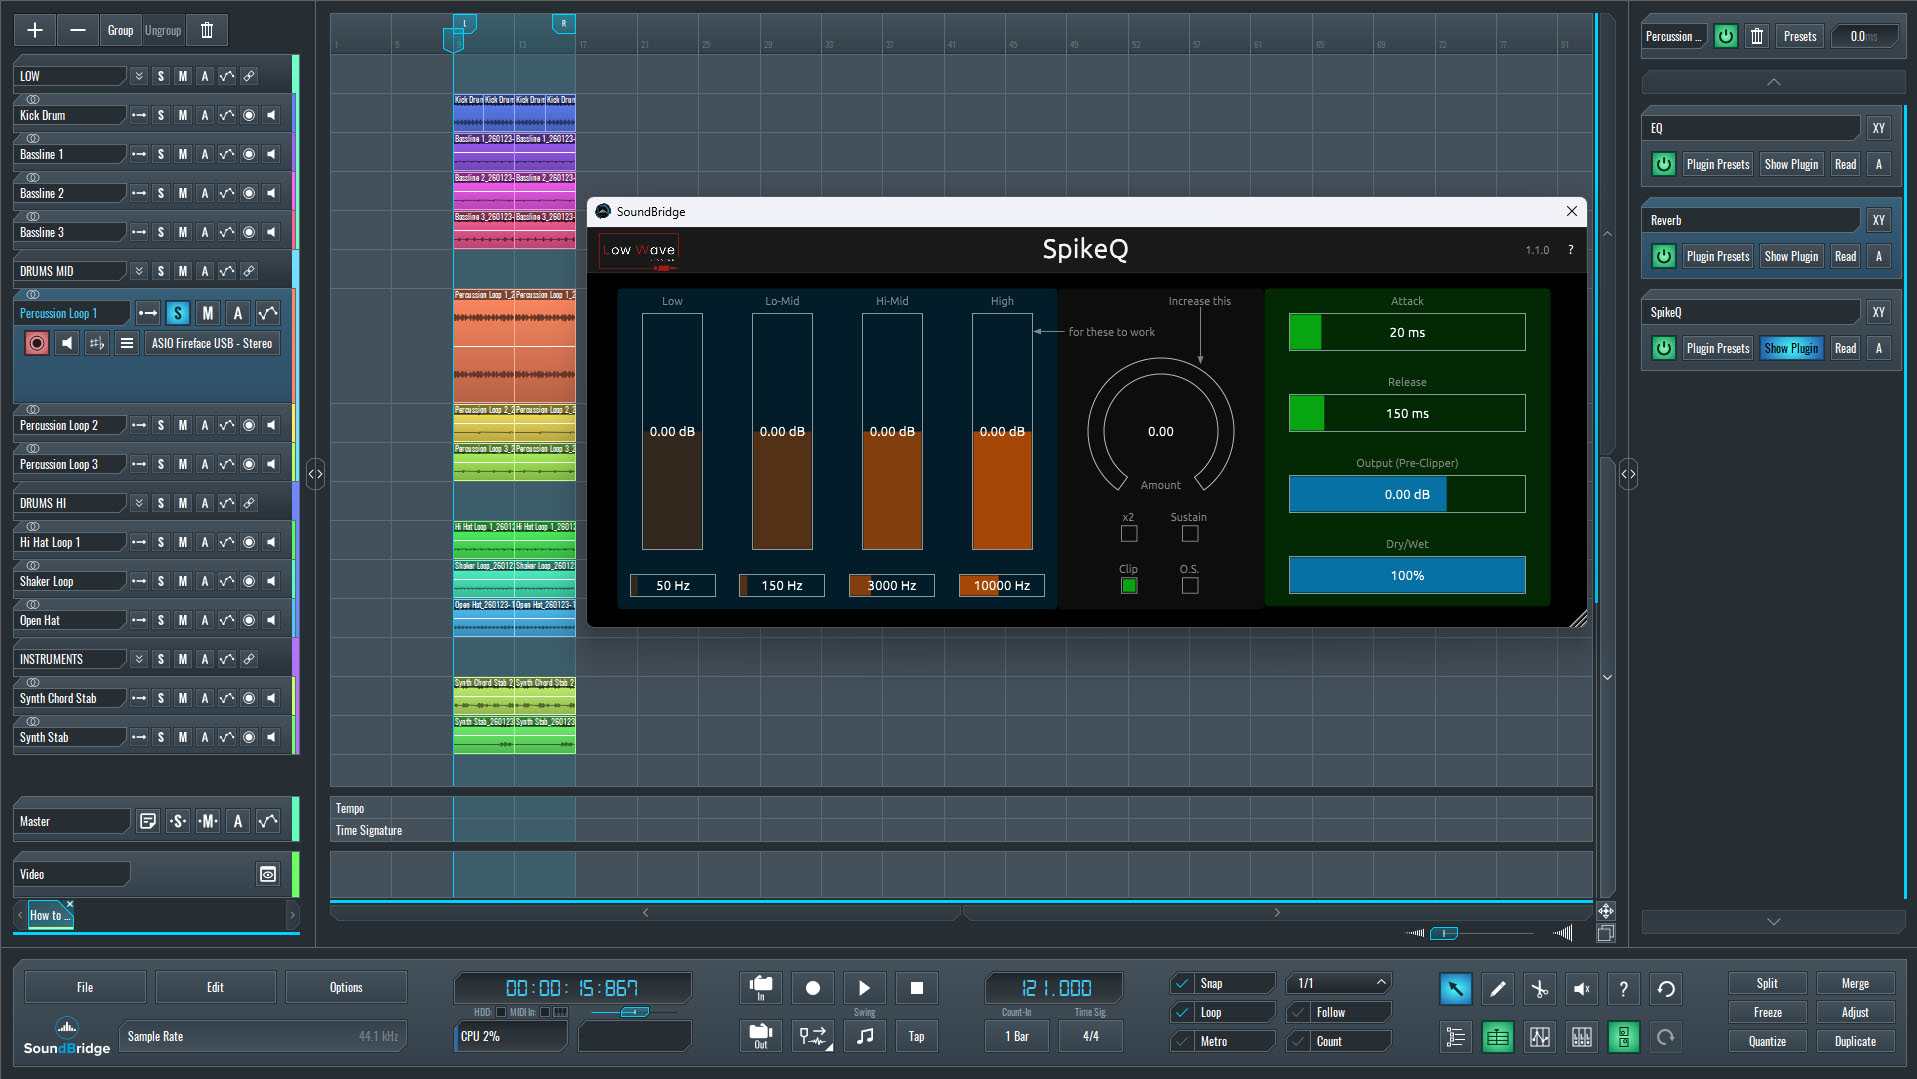The width and height of the screenshot is (1917, 1079).
Task: Enable the Sustain checkbox in SpikeQ
Action: tap(1189, 534)
